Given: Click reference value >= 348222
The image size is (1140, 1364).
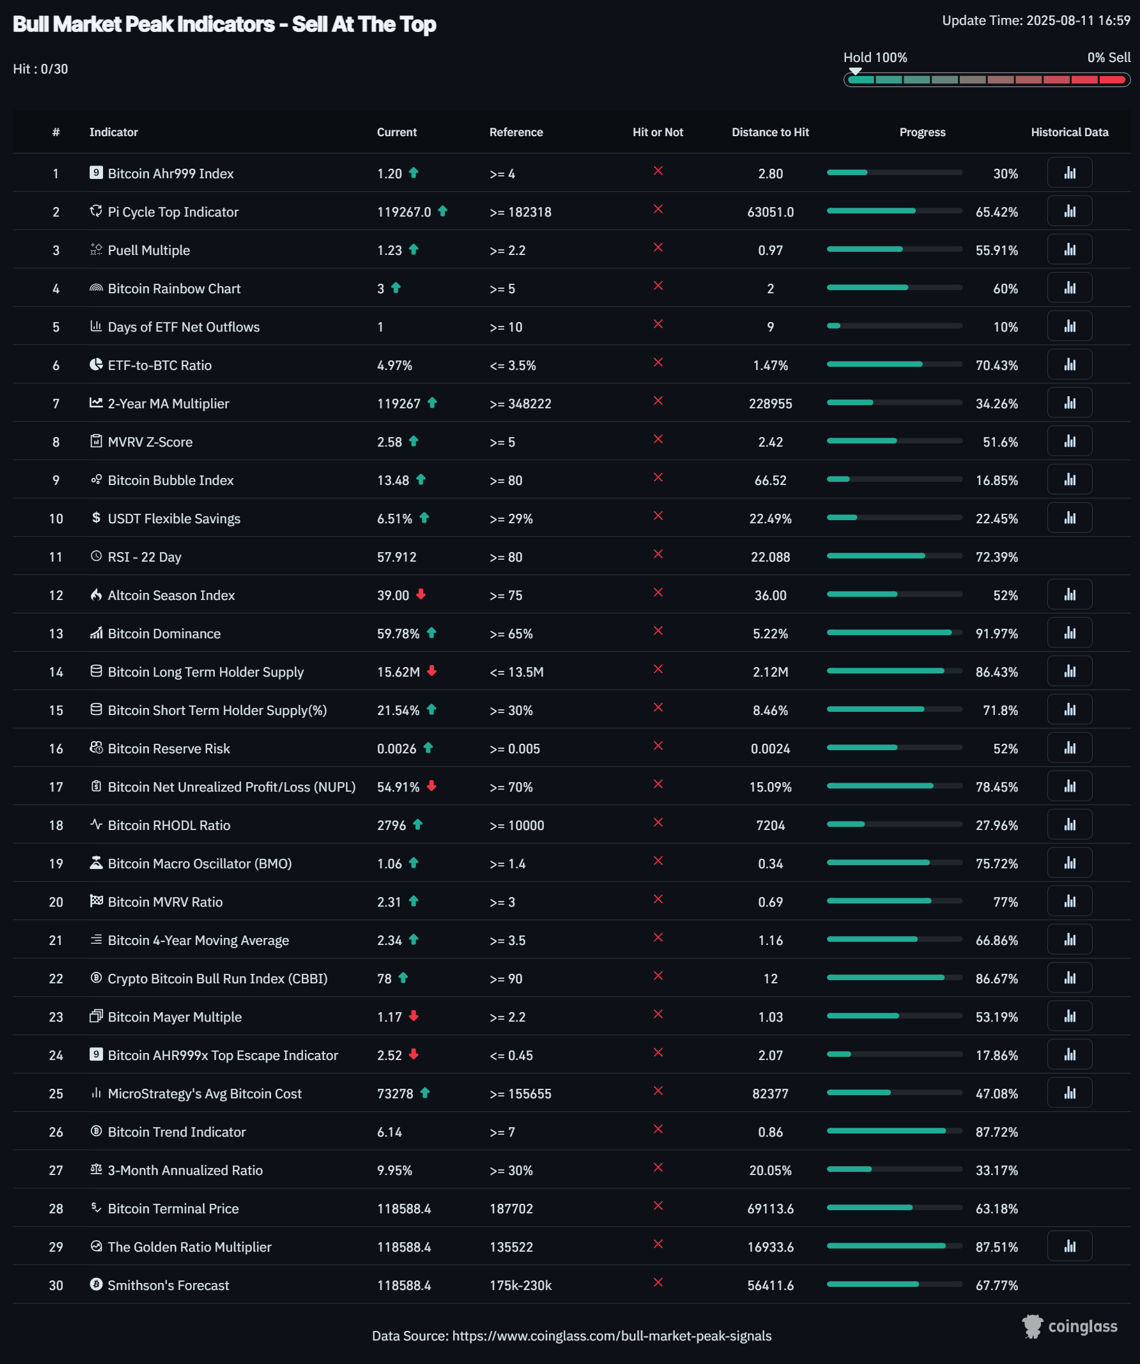Looking at the screenshot, I should tap(520, 404).
